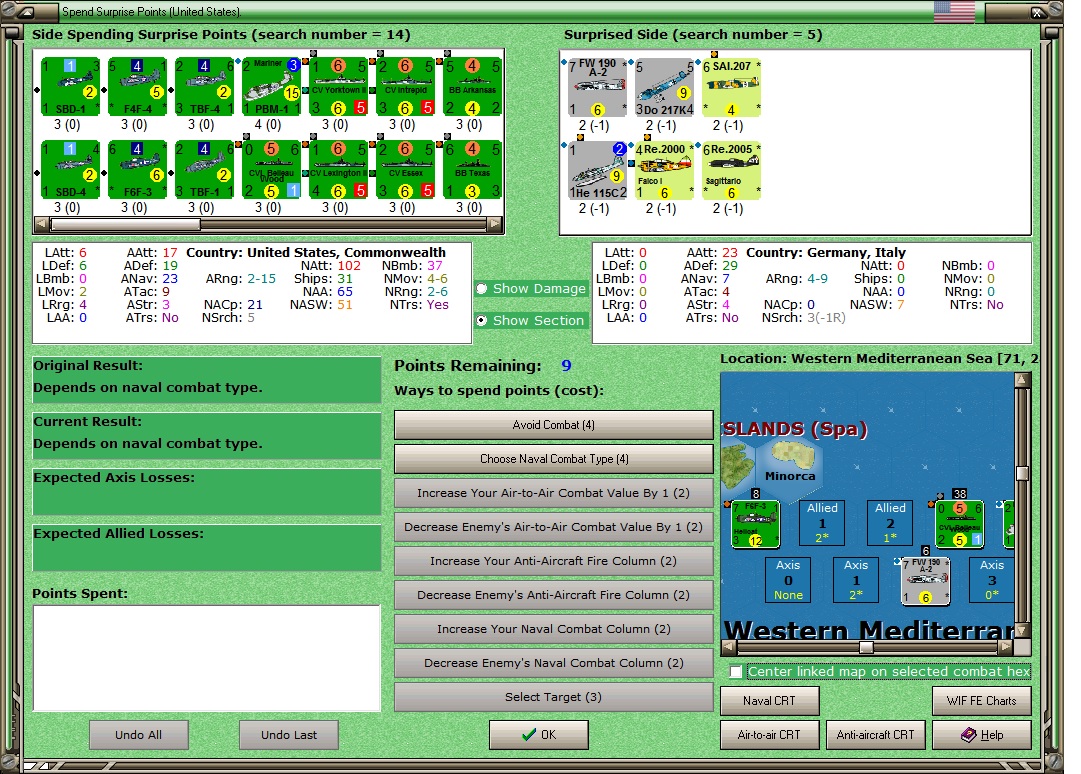Click the Axis 3 sea box section
The height and width of the screenshot is (774, 1081).
(x=991, y=580)
